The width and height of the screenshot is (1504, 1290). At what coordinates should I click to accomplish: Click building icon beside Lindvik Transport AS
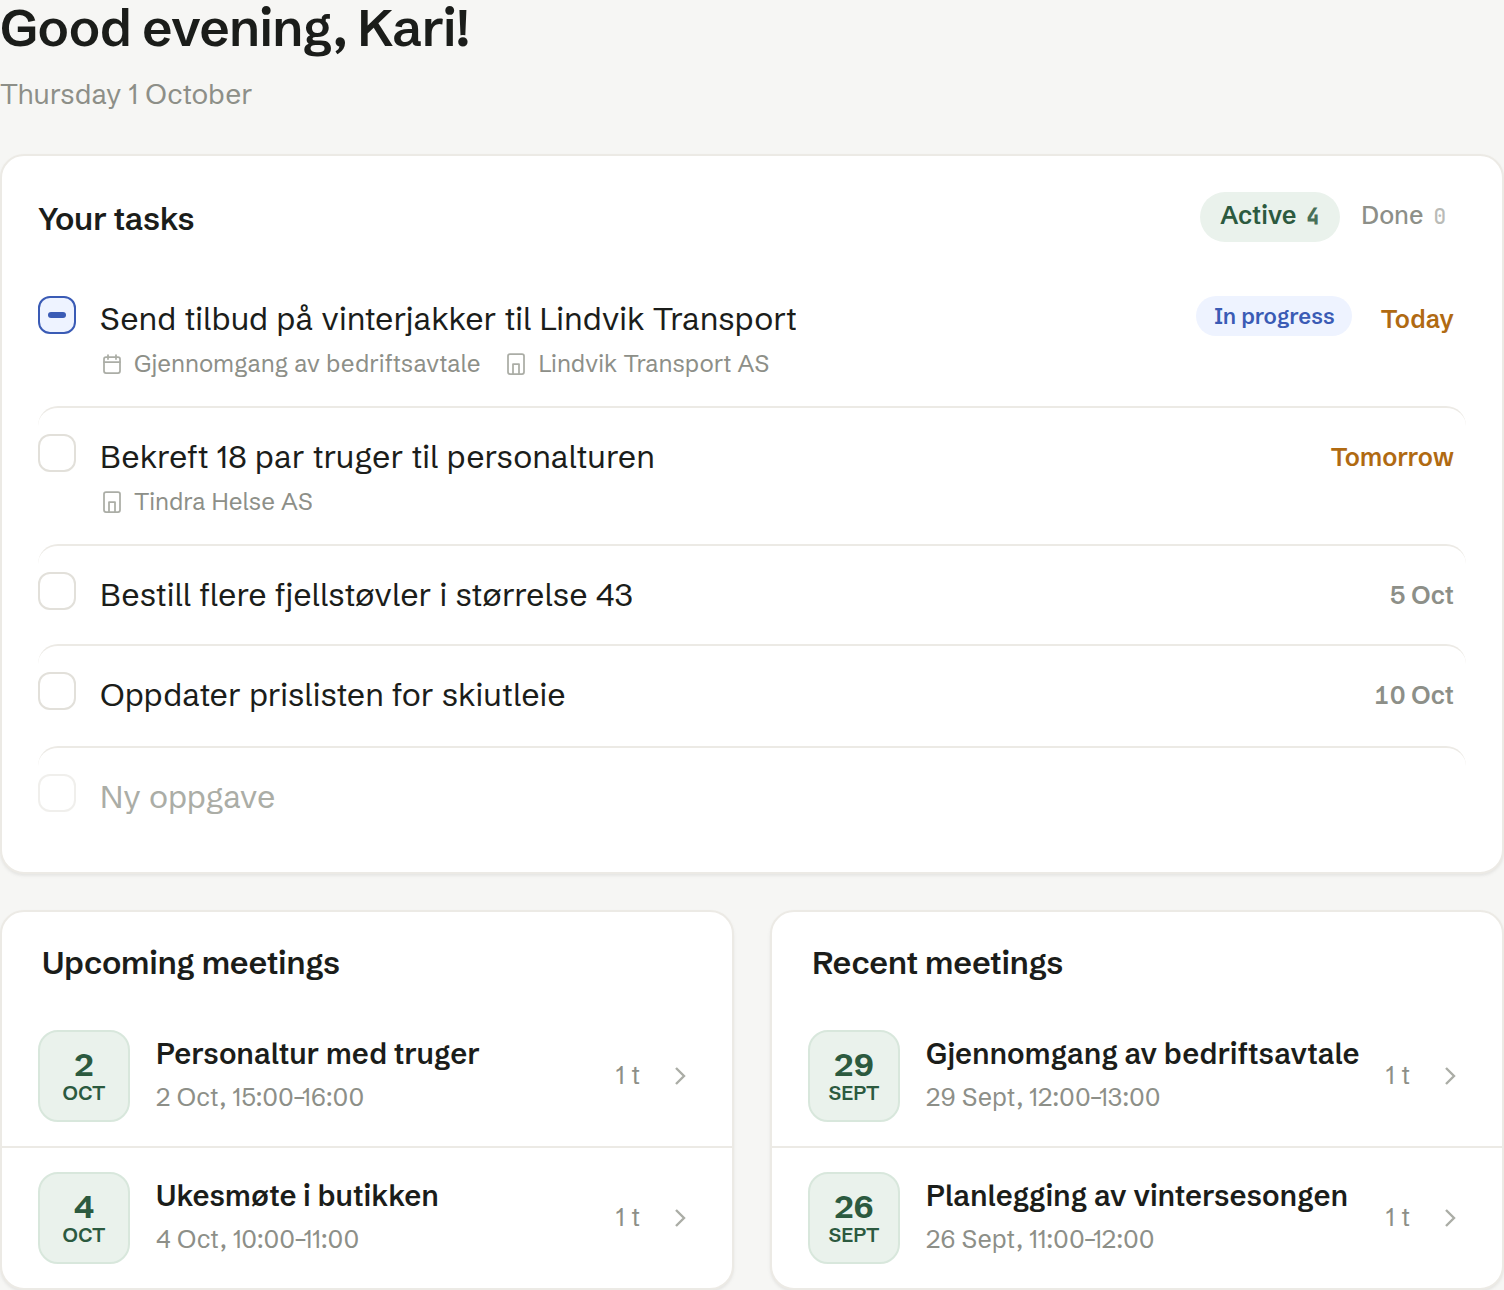tap(516, 365)
